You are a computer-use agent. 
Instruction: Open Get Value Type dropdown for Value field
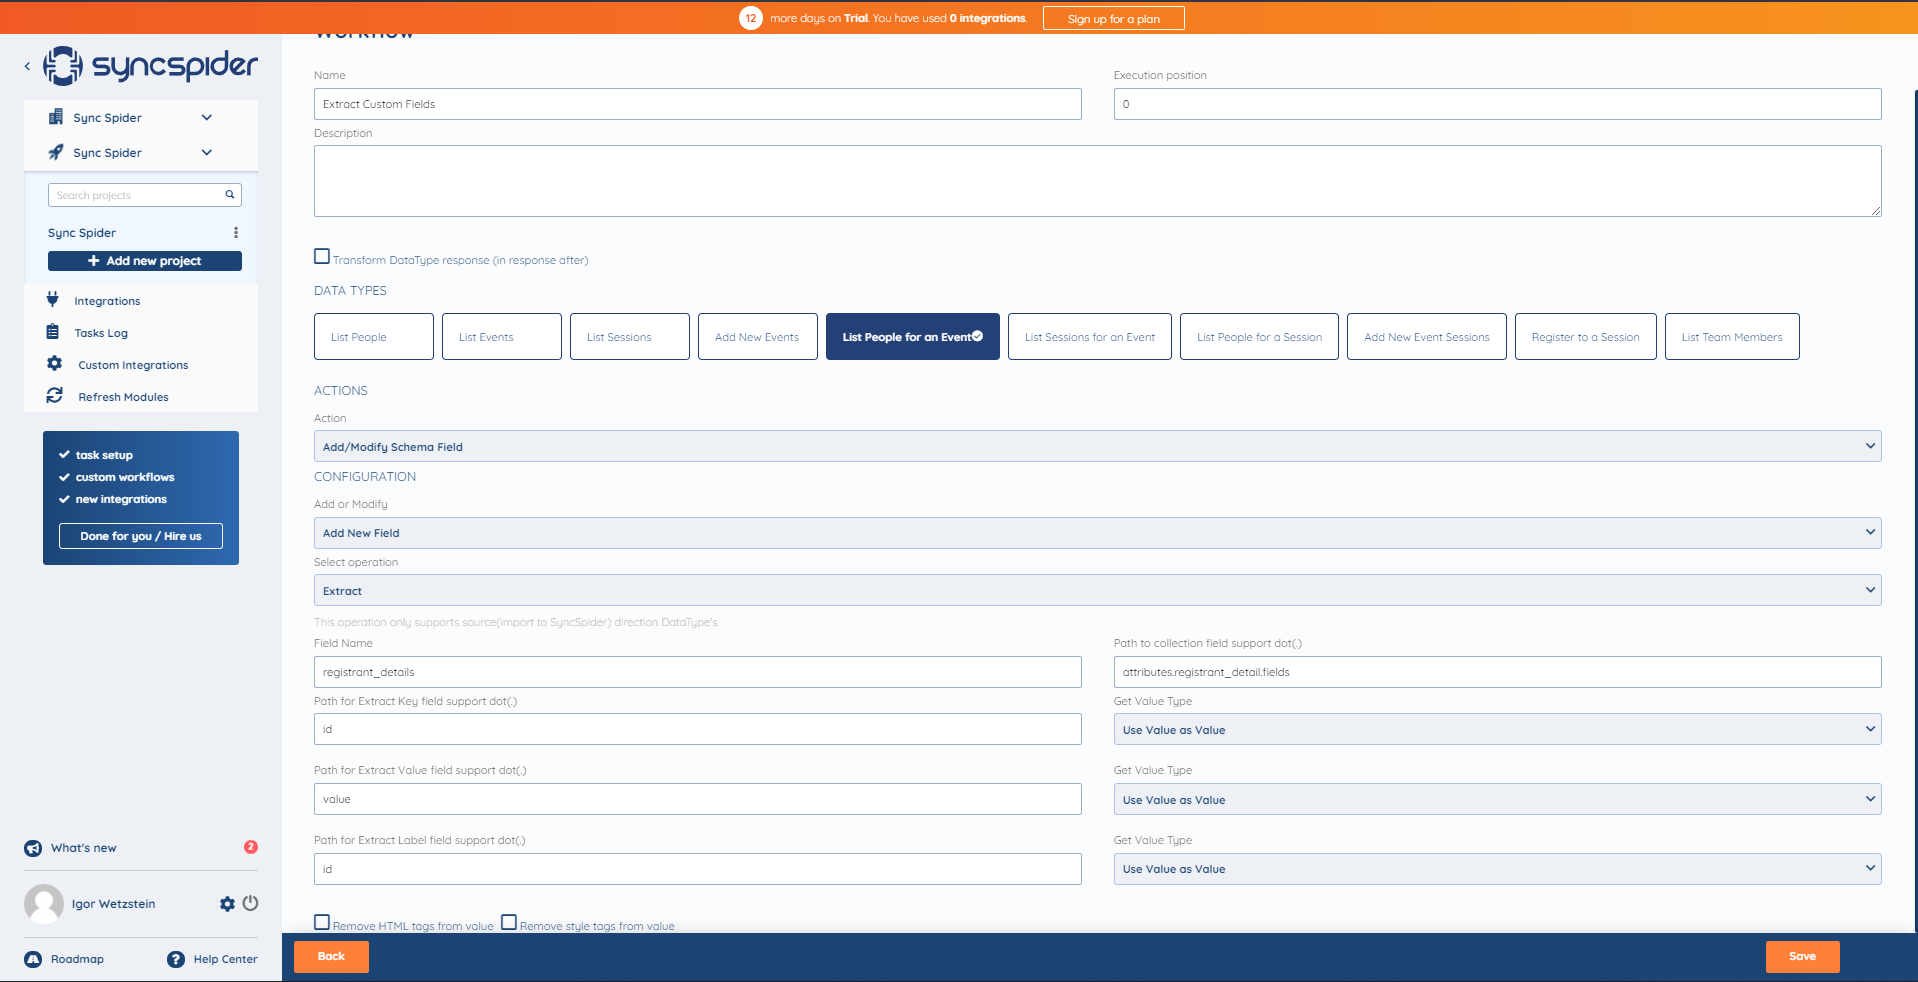click(1497, 799)
